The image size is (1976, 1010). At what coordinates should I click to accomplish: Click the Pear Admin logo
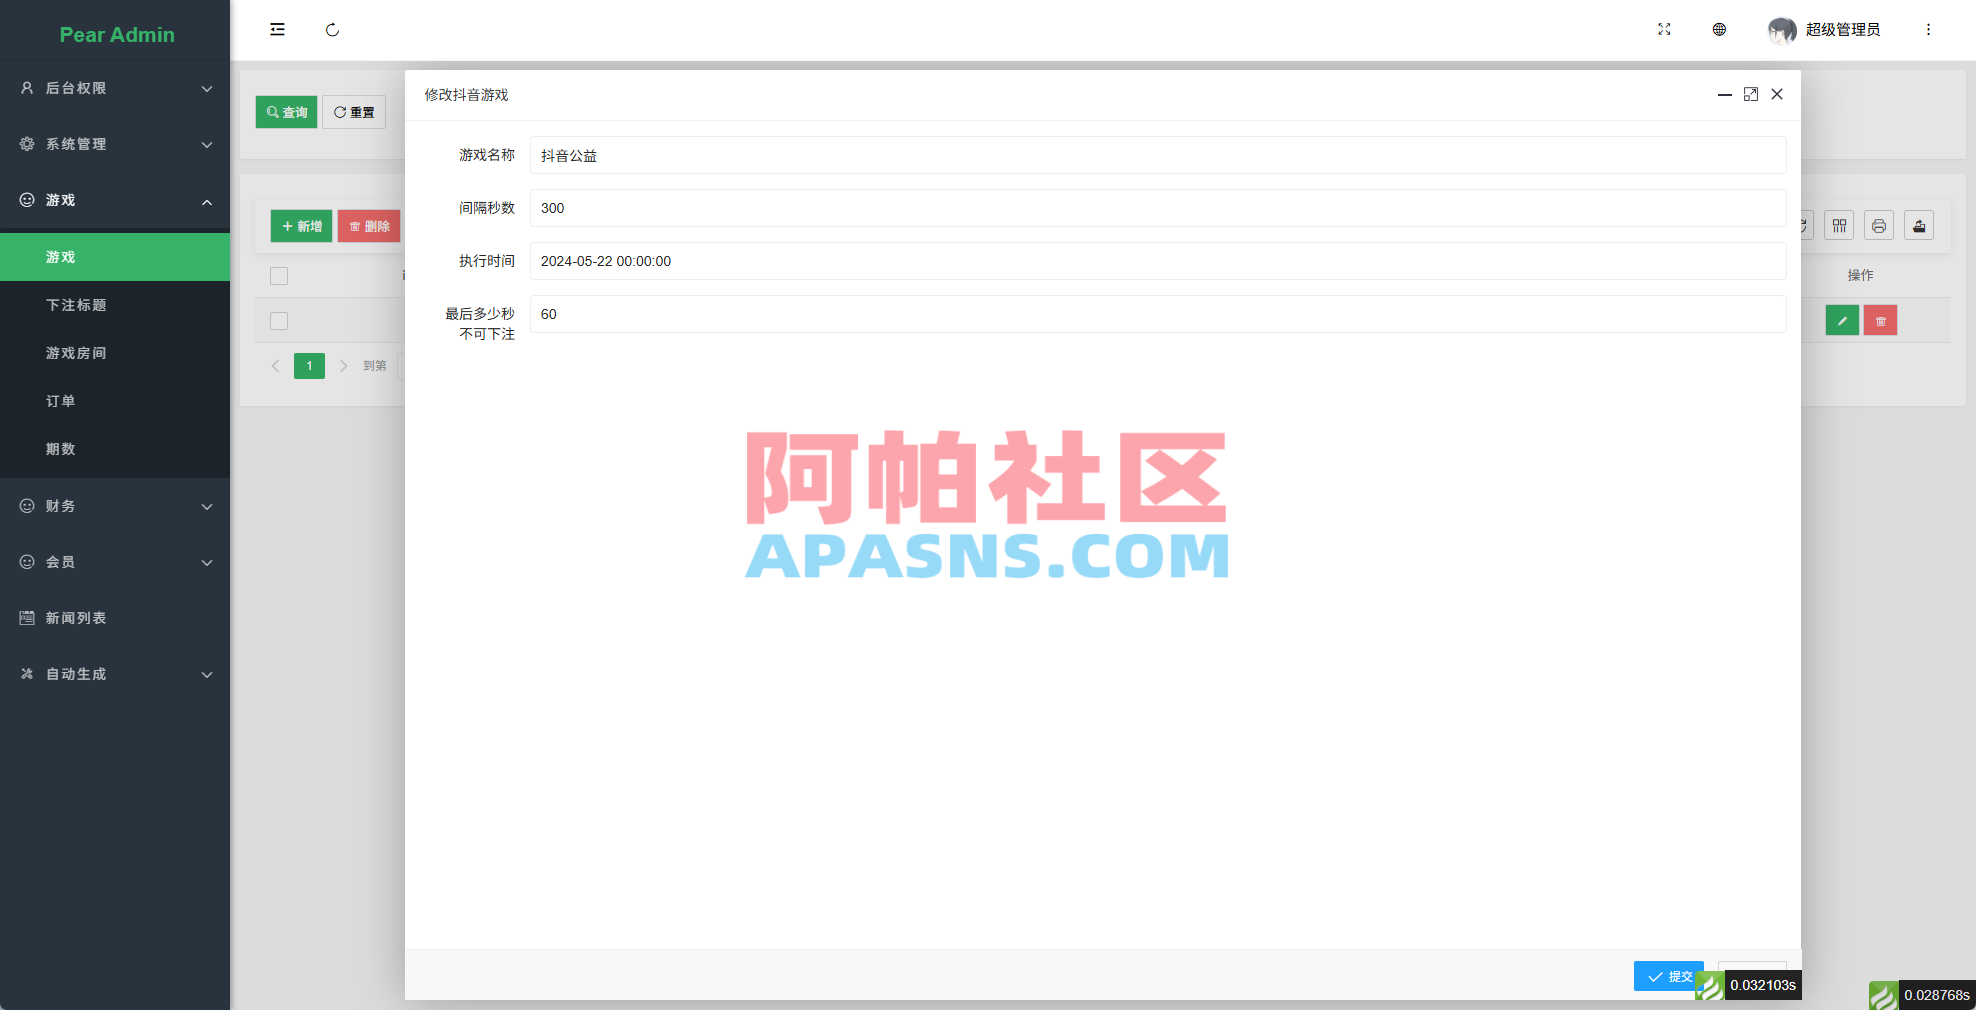tap(117, 34)
